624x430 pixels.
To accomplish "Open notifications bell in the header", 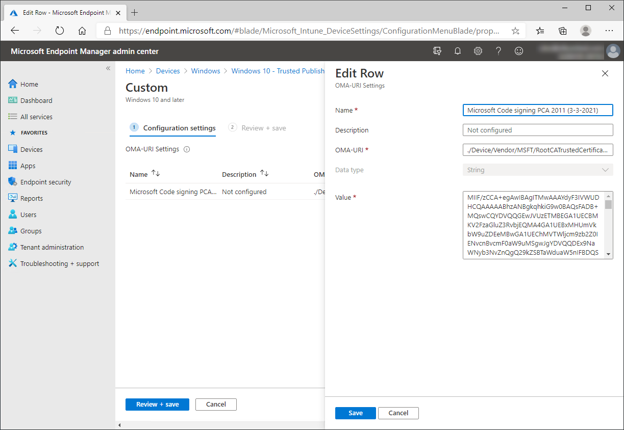I will click(458, 51).
